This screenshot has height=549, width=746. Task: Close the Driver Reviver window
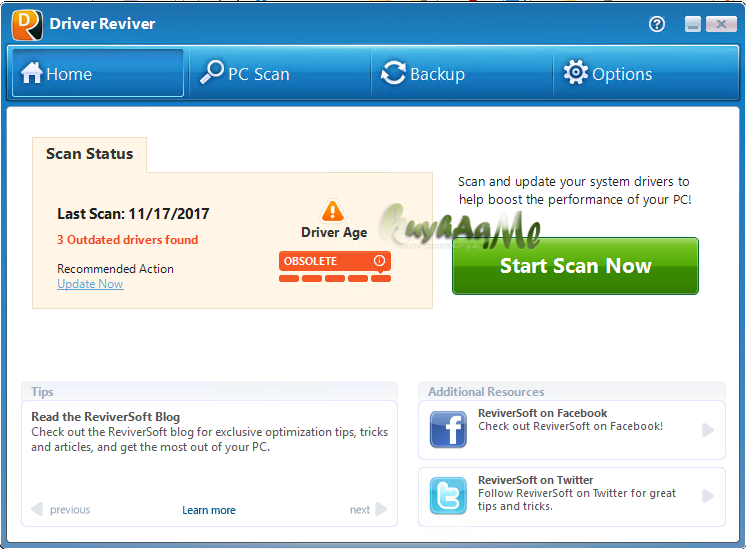[721, 24]
